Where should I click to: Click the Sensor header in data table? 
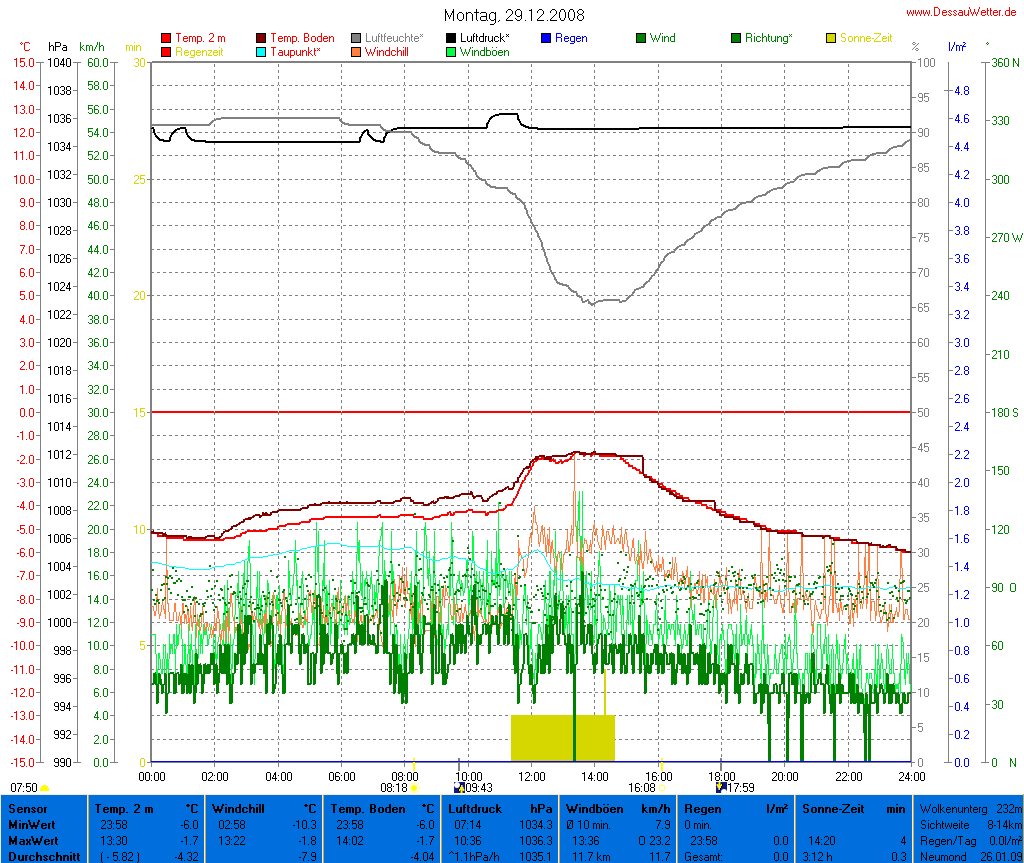pos(28,807)
